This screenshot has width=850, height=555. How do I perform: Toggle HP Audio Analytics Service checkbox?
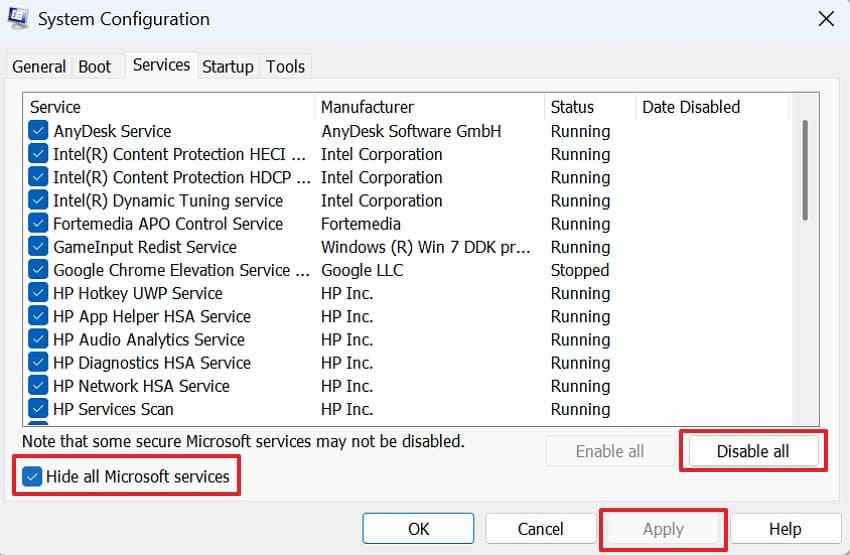38,339
